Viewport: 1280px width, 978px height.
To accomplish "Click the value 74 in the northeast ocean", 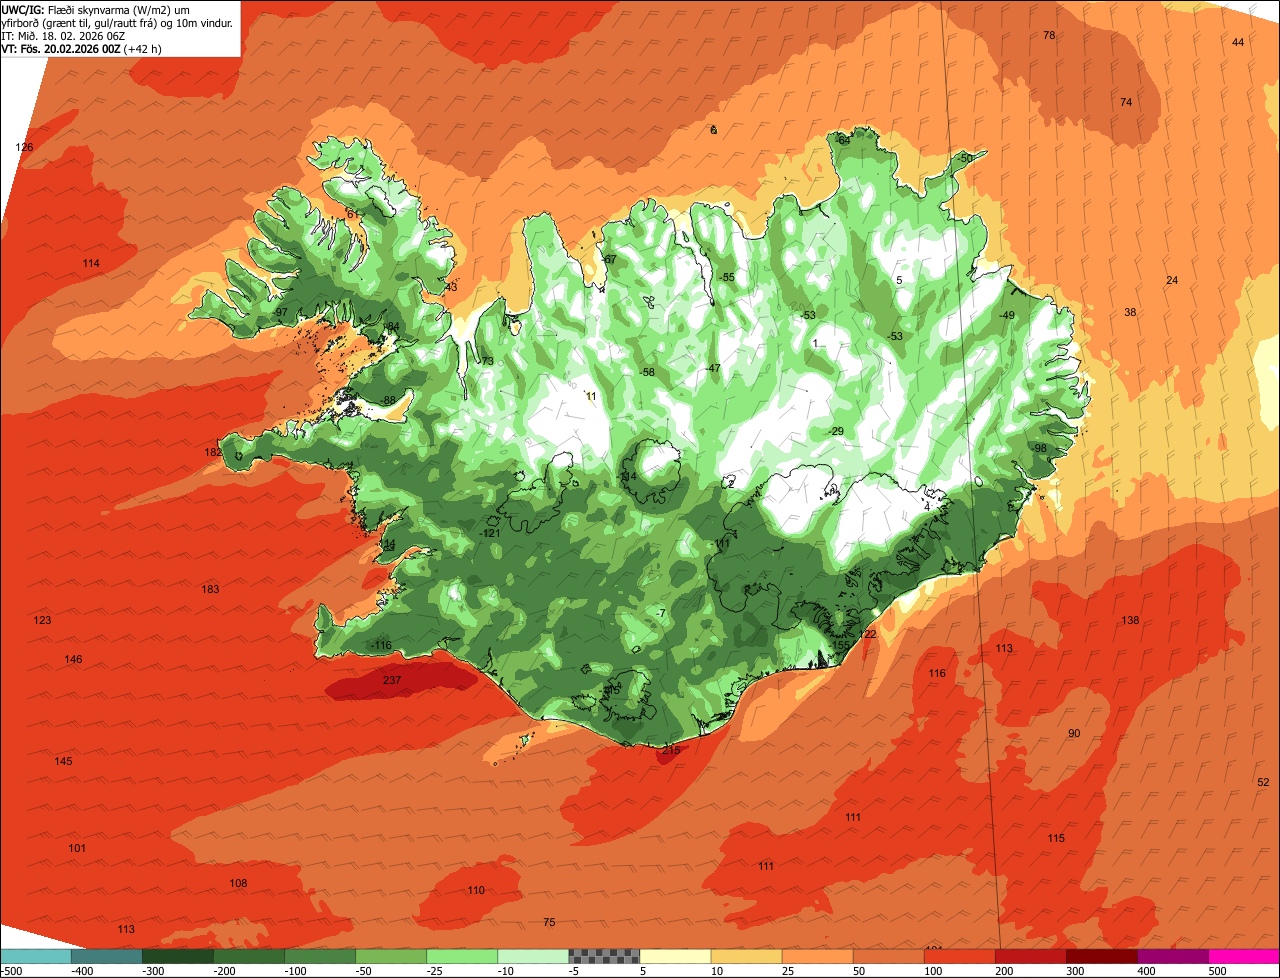I will (x=1126, y=102).
